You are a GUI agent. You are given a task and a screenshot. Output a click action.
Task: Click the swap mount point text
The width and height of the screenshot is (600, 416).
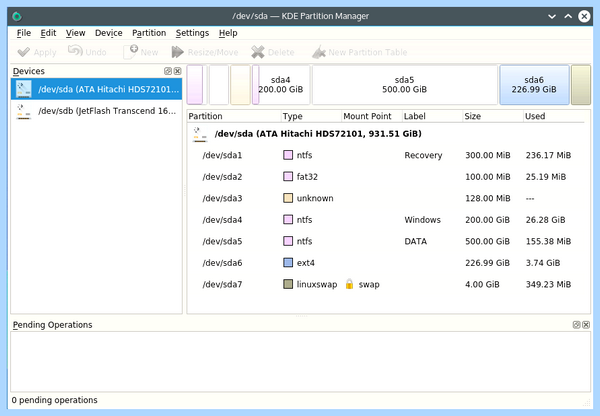[x=369, y=284]
